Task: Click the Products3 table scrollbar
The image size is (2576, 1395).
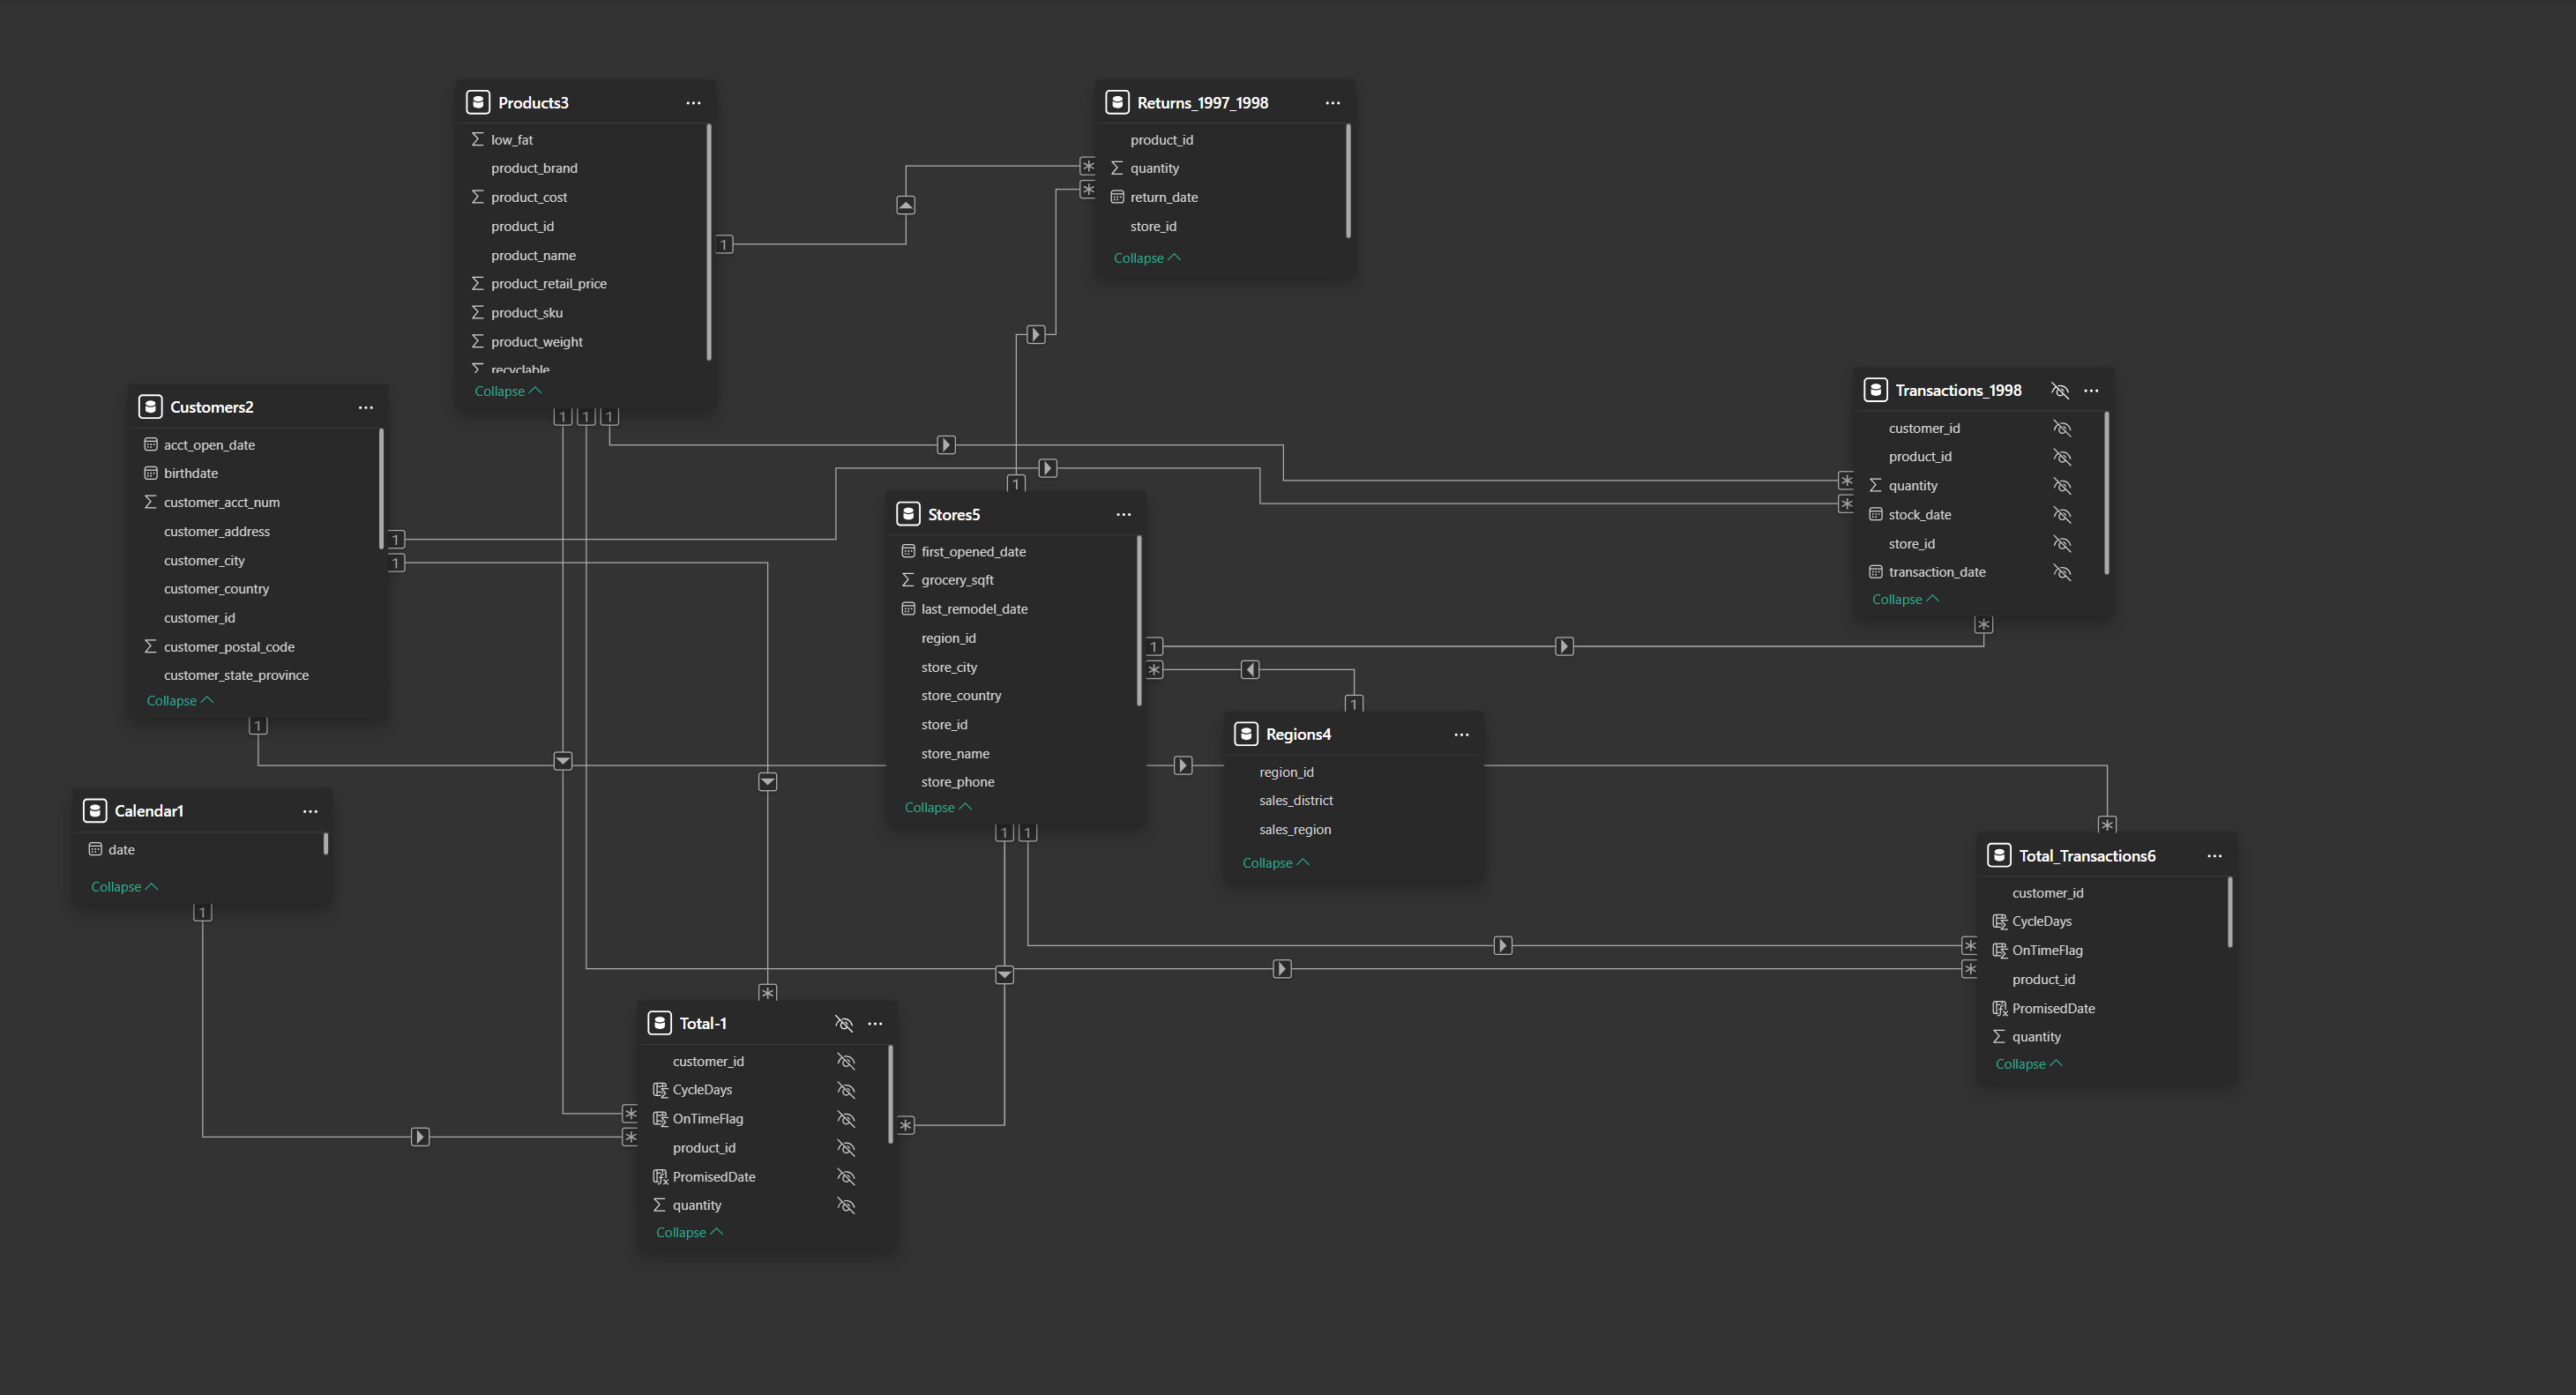Action: (x=709, y=242)
